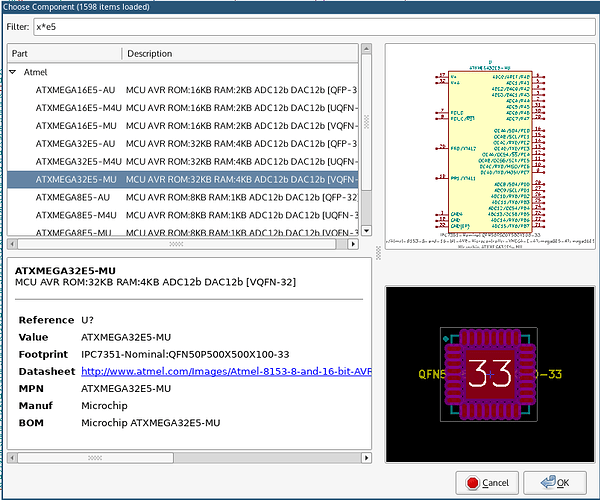The width and height of the screenshot is (600, 500).
Task: Click the BOM value Microchip ATXMEGA32E5-MU
Action: (x=151, y=423)
